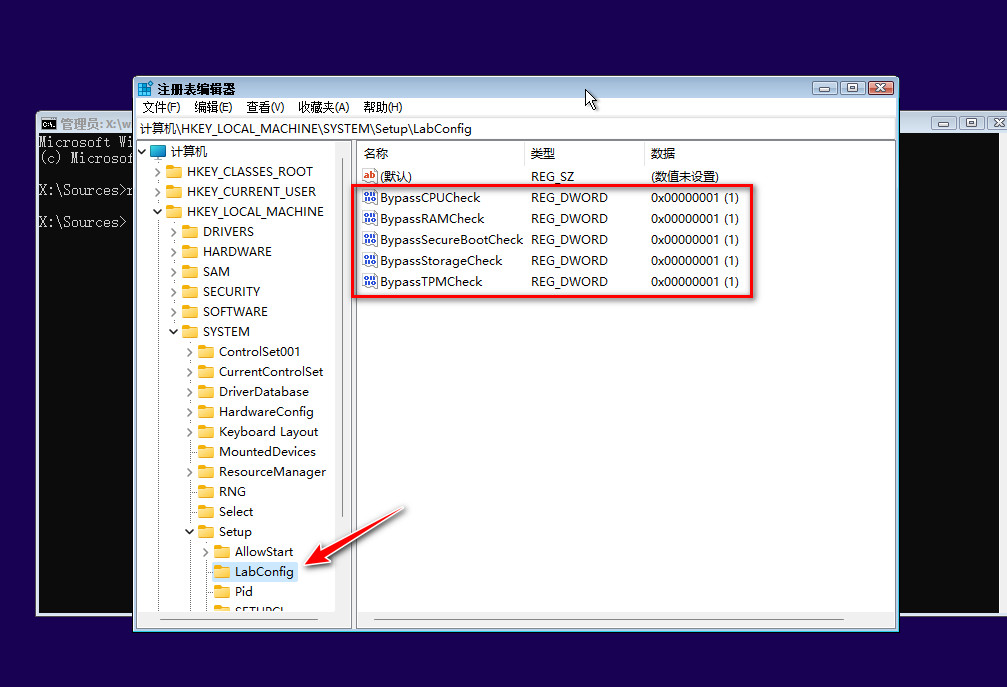Open the 查看(V) menu
Screen dimensions: 1007x687
(x=265, y=107)
